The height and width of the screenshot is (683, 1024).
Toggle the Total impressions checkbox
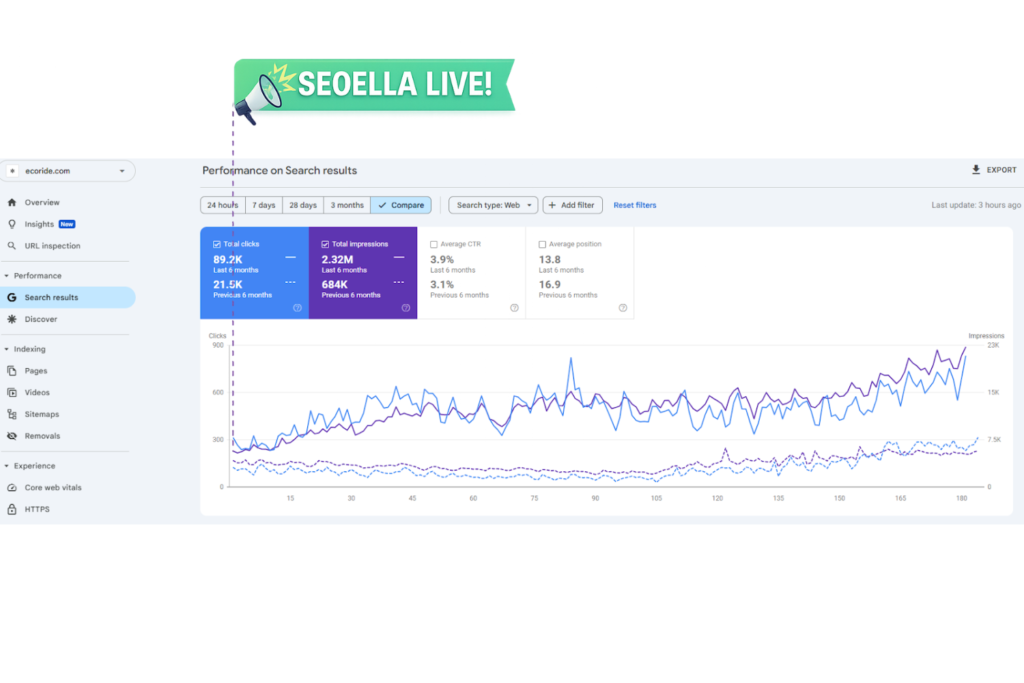[326, 244]
